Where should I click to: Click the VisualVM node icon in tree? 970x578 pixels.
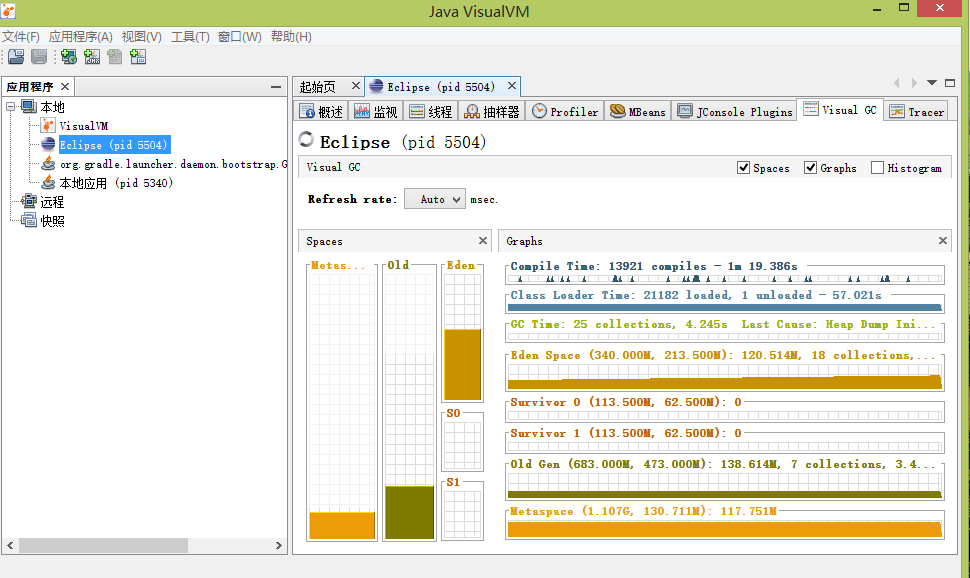coord(48,126)
